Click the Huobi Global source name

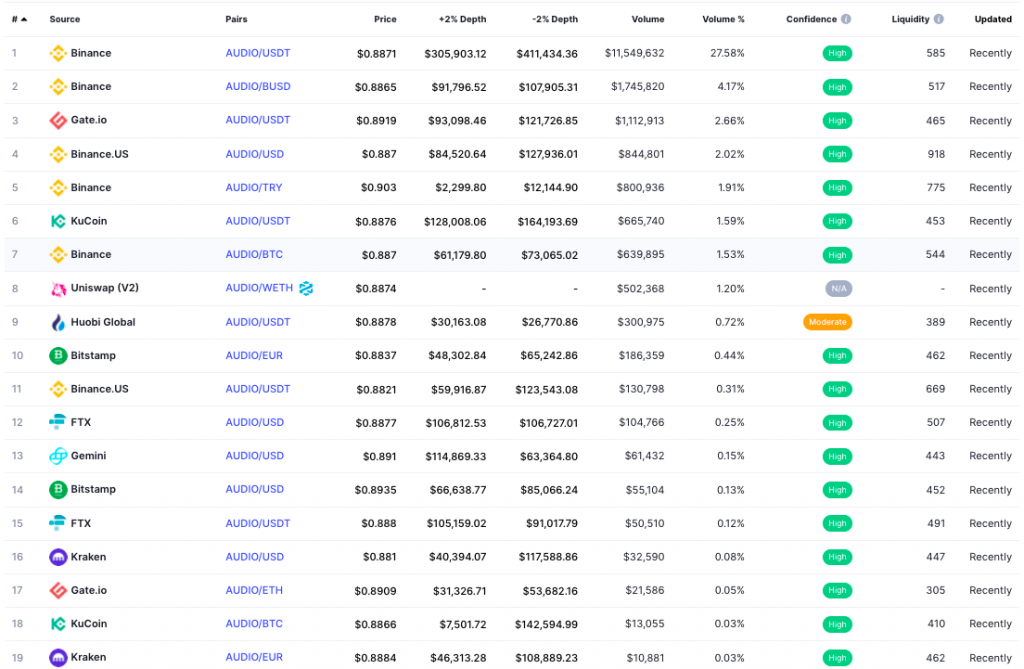[103, 322]
